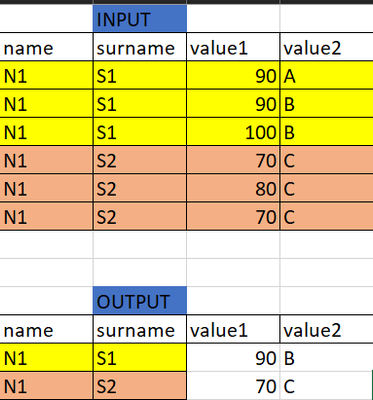The width and height of the screenshot is (373, 400).
Task: Select the output yellow S1 cell
Action: pyautogui.click(x=140, y=357)
